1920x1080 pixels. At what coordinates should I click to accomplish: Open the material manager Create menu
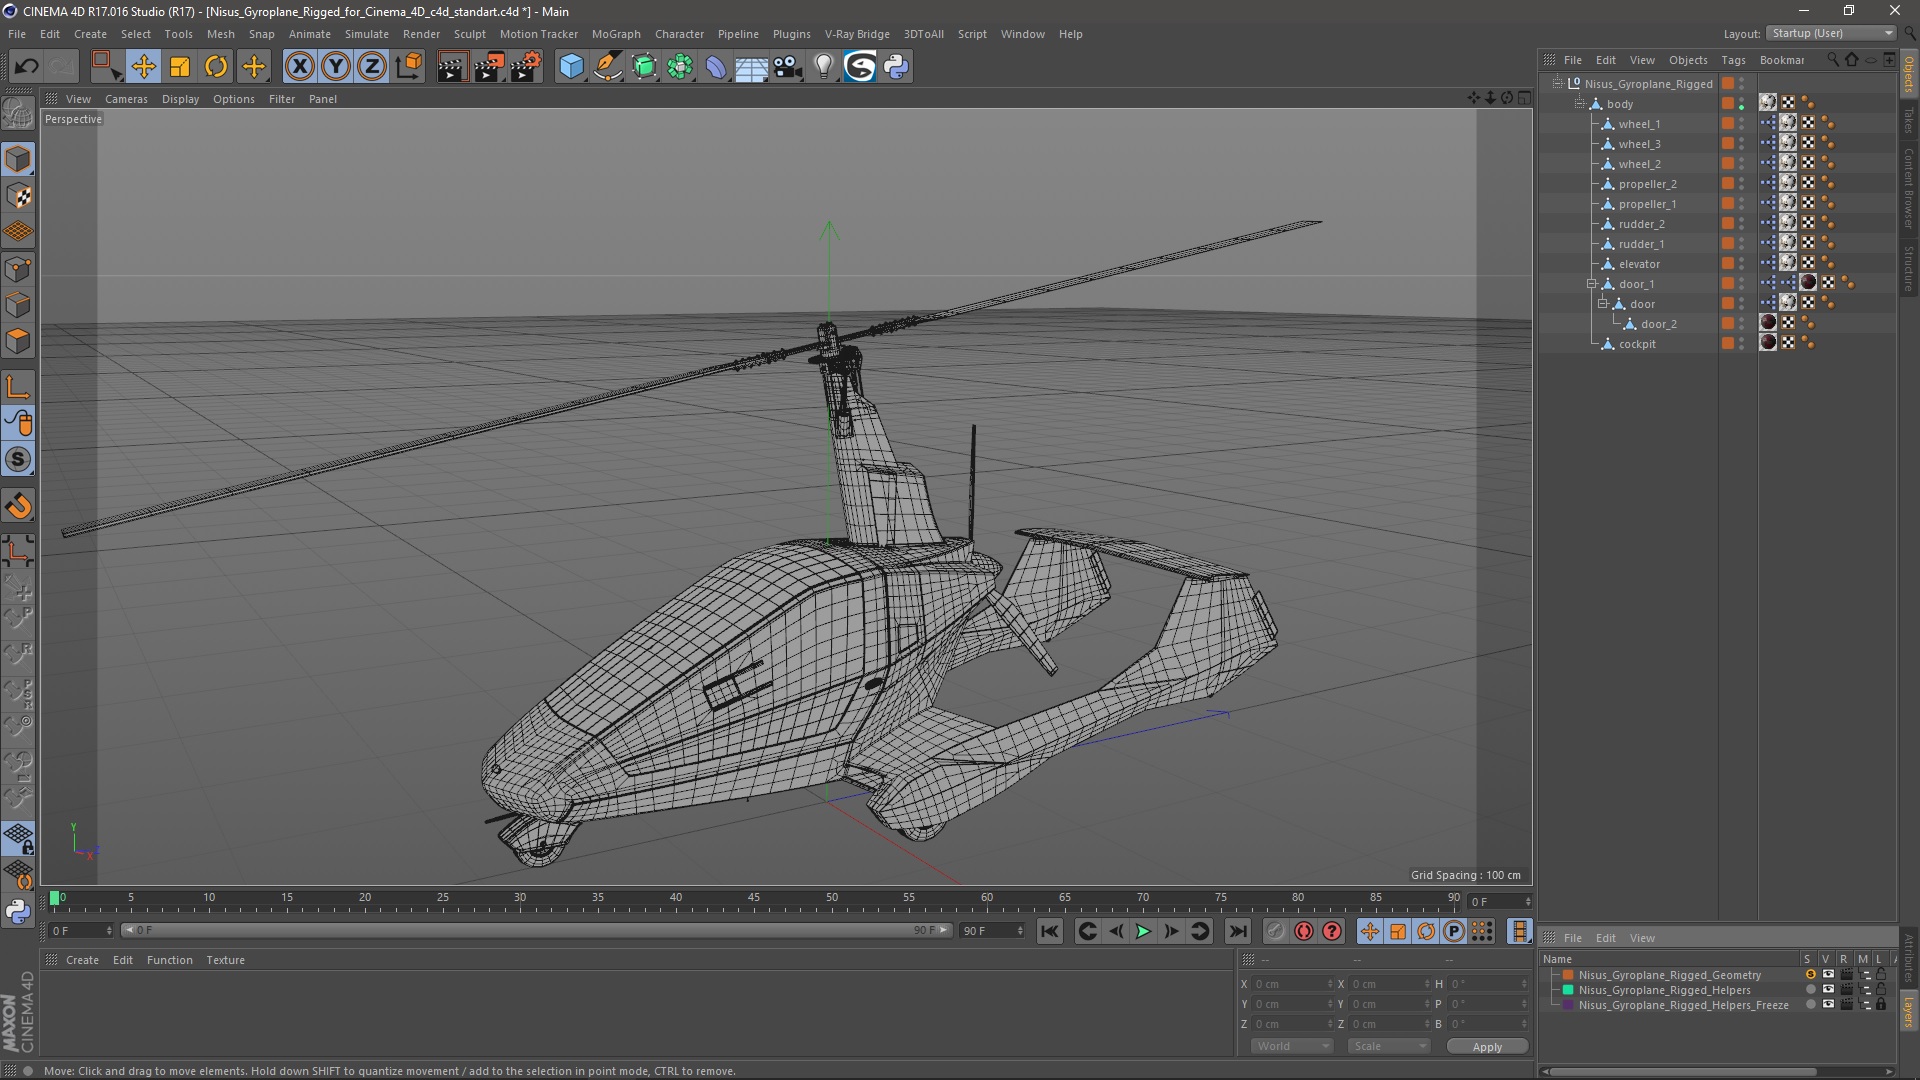[82, 960]
